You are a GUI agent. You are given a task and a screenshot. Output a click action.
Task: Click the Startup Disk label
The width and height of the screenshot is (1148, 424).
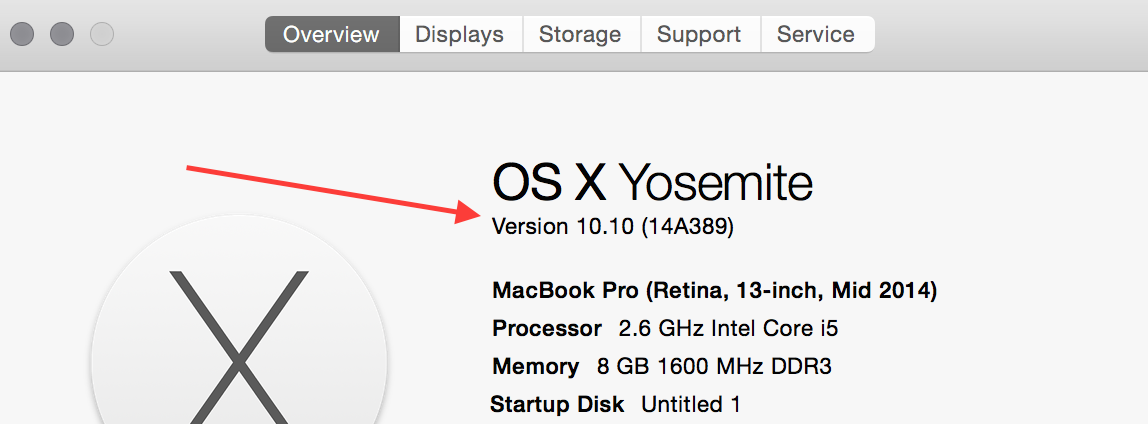point(557,405)
